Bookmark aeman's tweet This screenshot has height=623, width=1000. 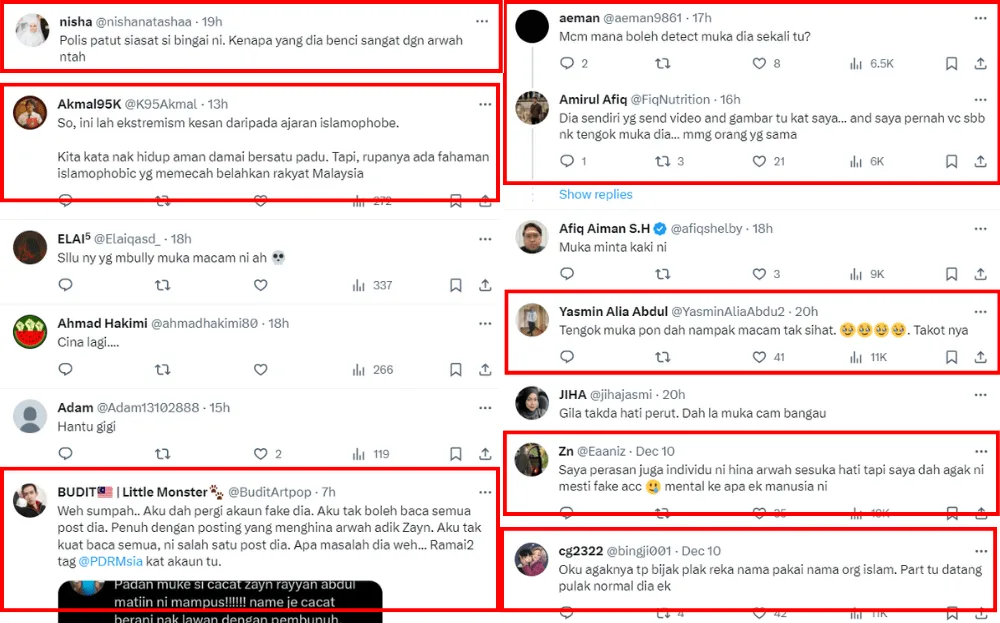click(952, 63)
